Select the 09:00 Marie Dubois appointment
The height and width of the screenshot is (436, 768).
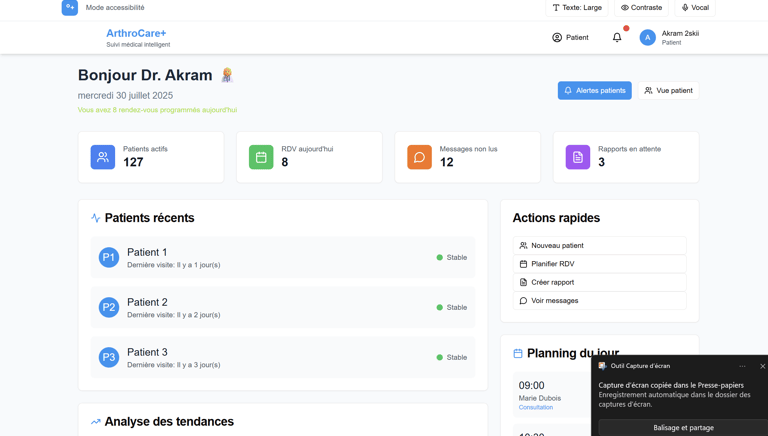pos(552,395)
